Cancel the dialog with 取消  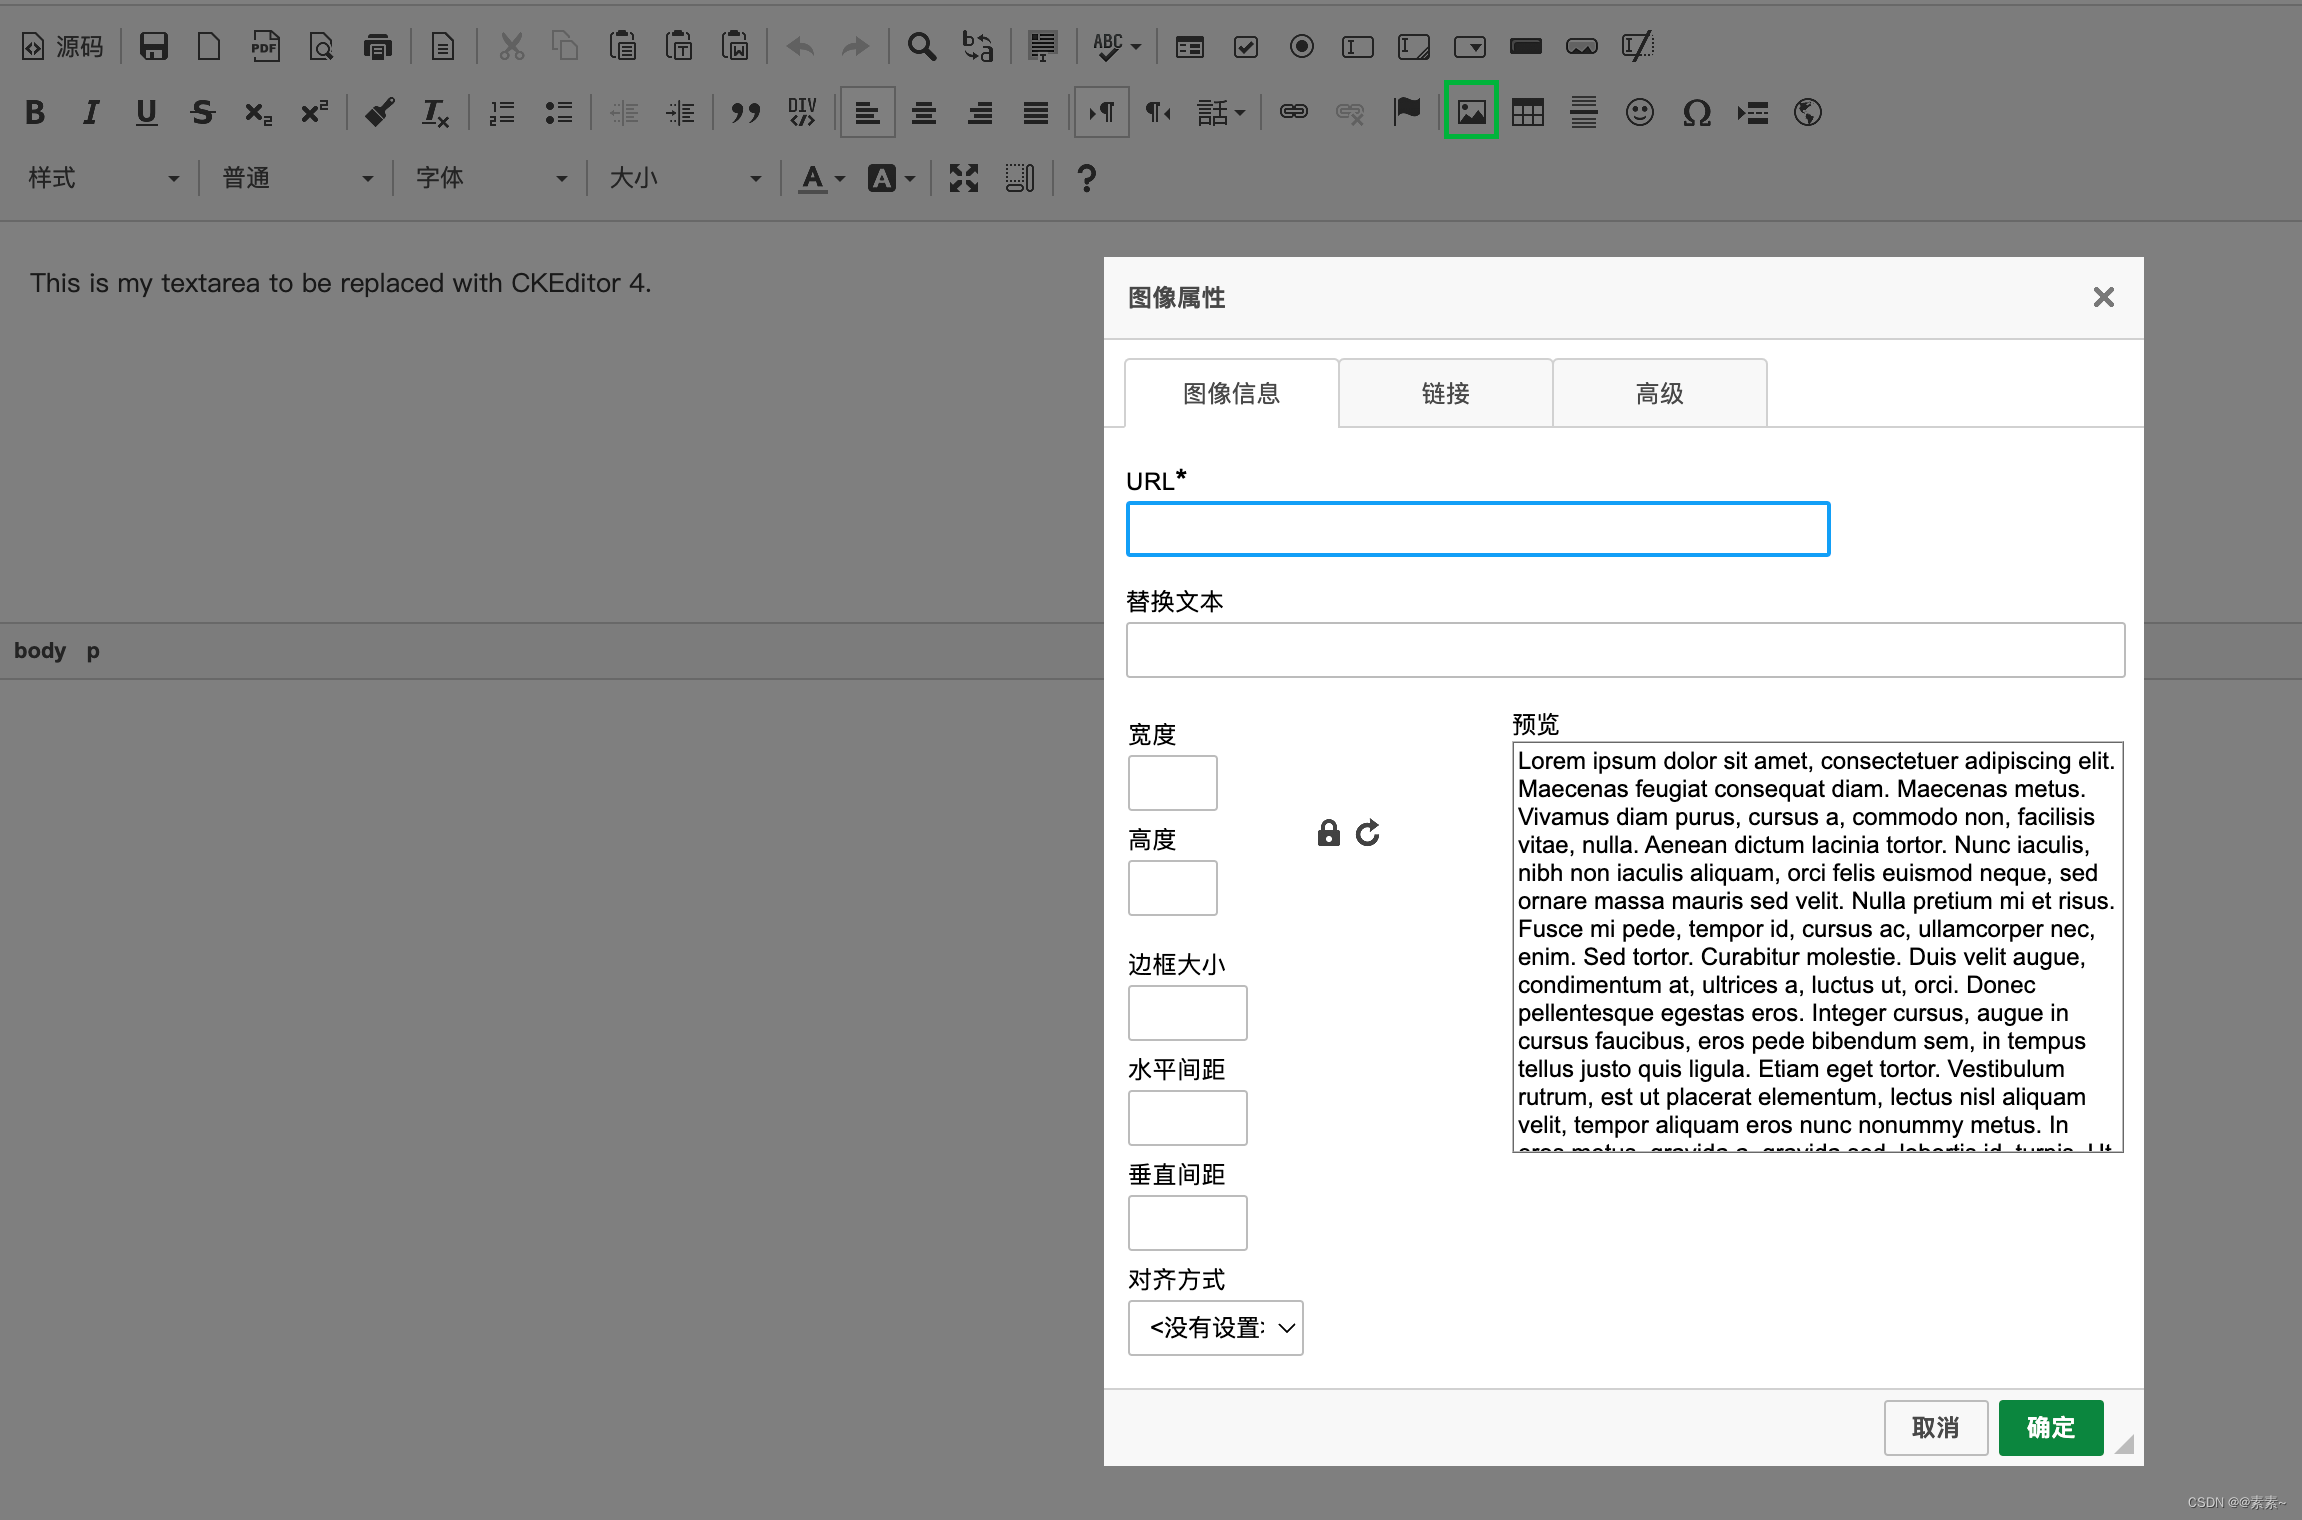[x=1935, y=1428]
